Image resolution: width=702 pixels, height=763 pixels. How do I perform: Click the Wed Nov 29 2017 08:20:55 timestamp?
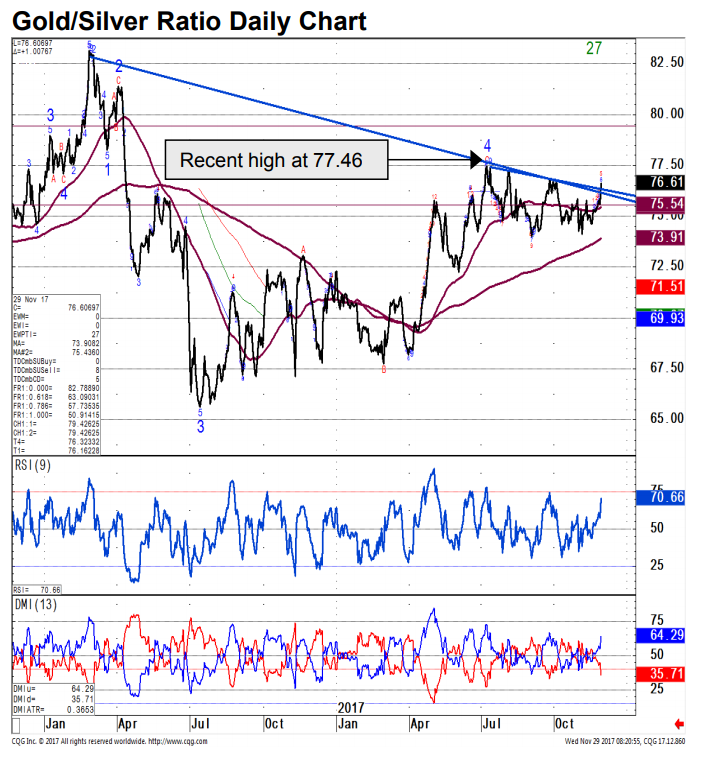[x=601, y=741]
